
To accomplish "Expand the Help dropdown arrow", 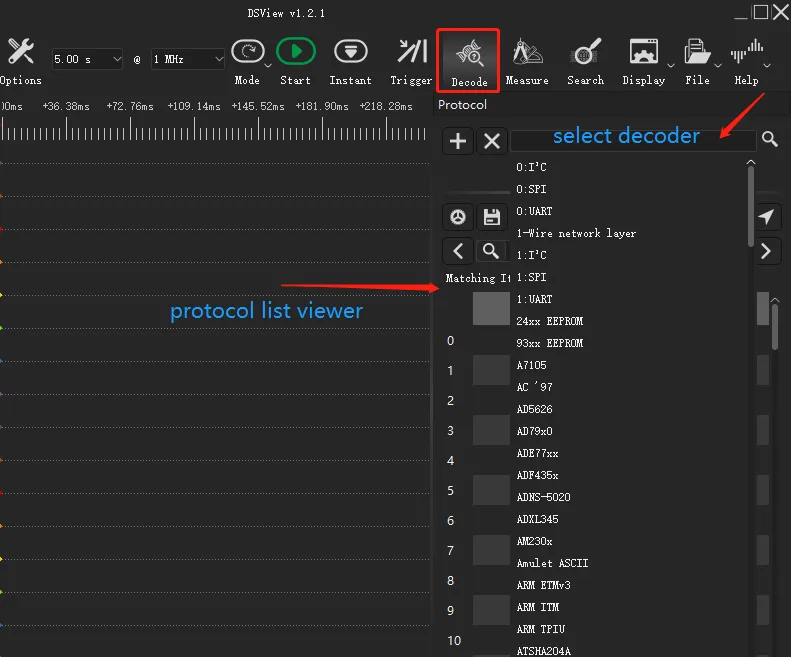I will [x=767, y=66].
